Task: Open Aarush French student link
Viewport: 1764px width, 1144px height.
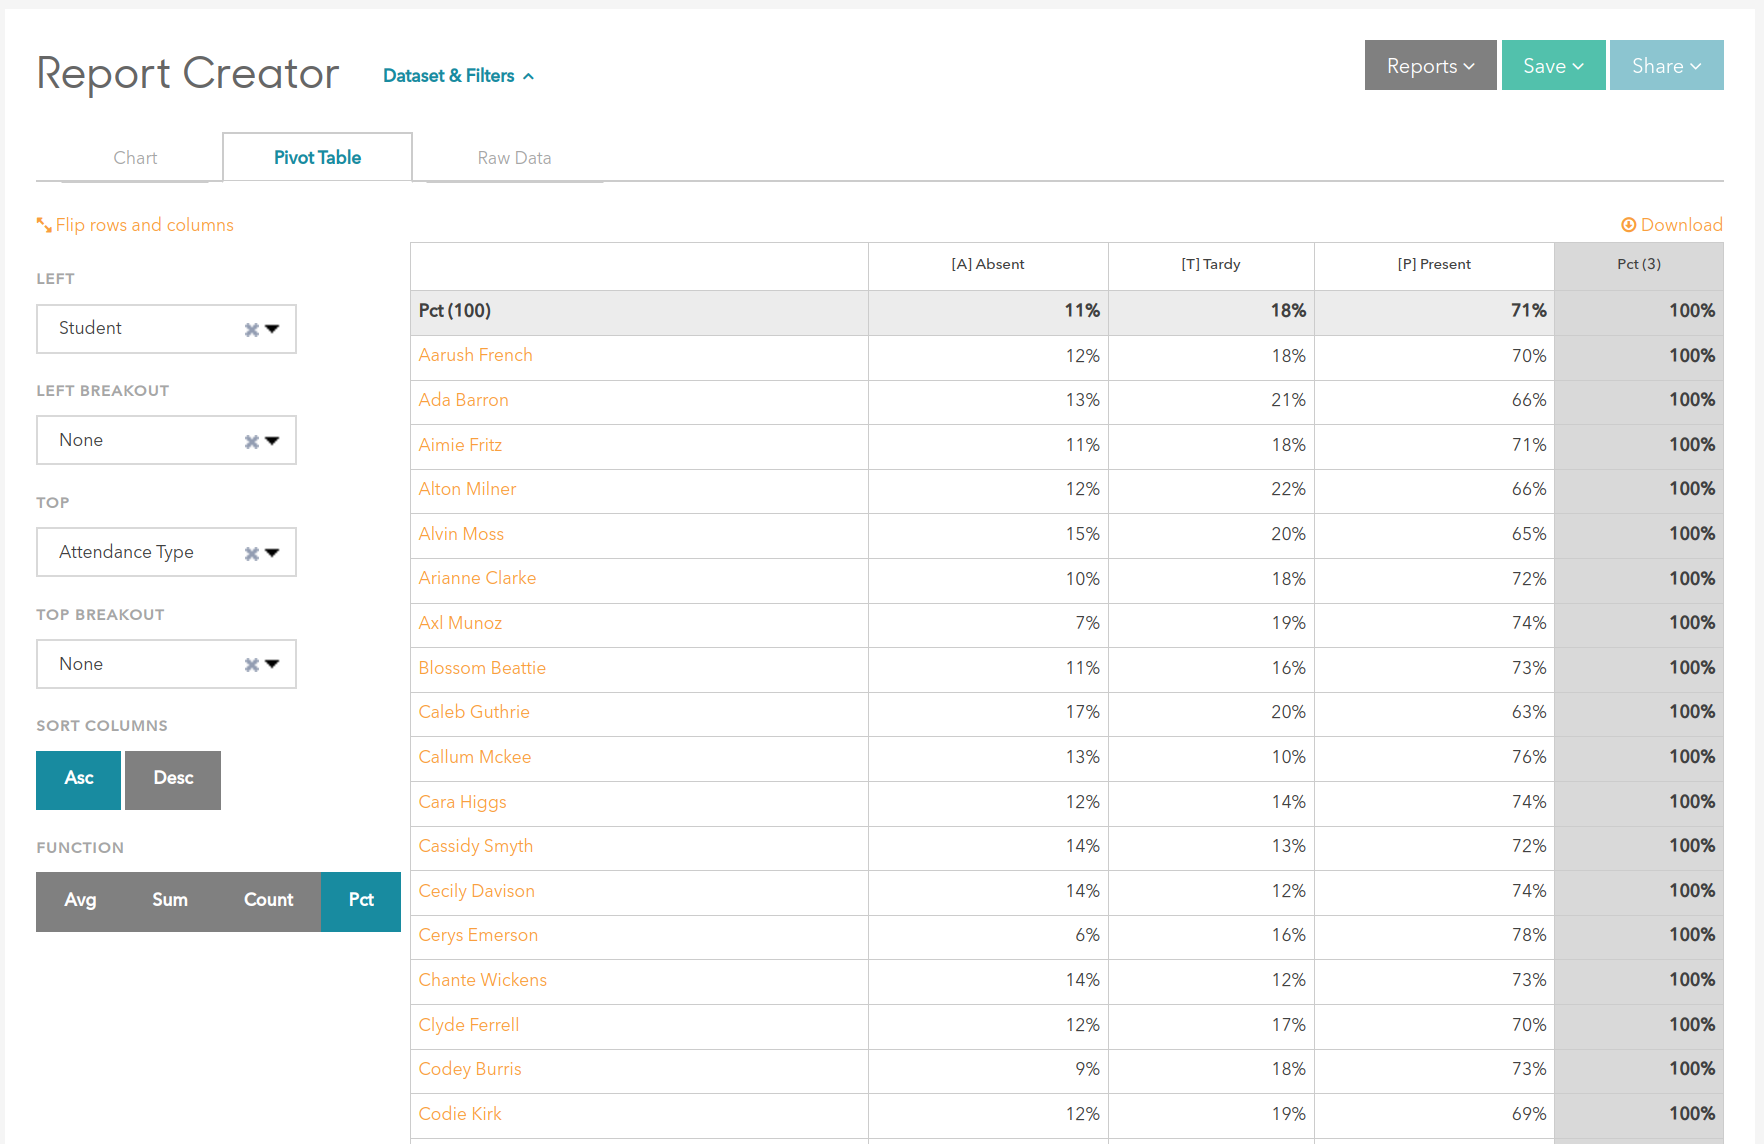Action: point(475,356)
